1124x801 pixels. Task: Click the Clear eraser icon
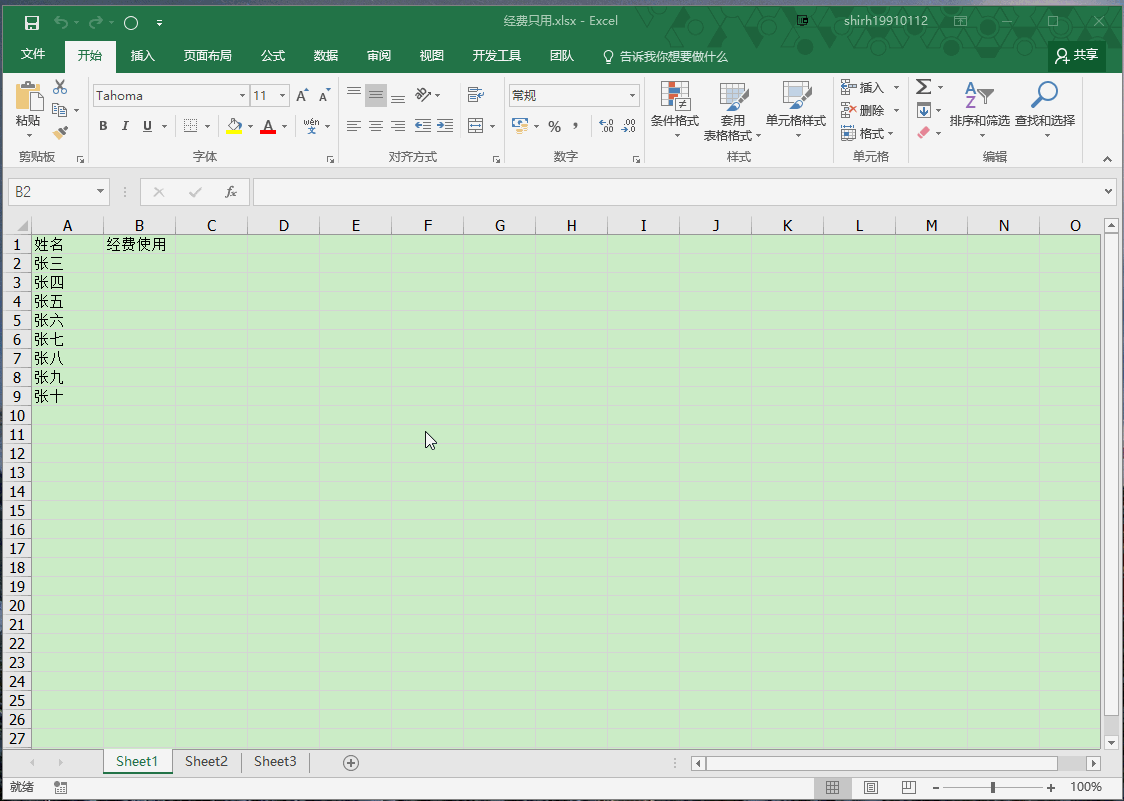pos(924,133)
